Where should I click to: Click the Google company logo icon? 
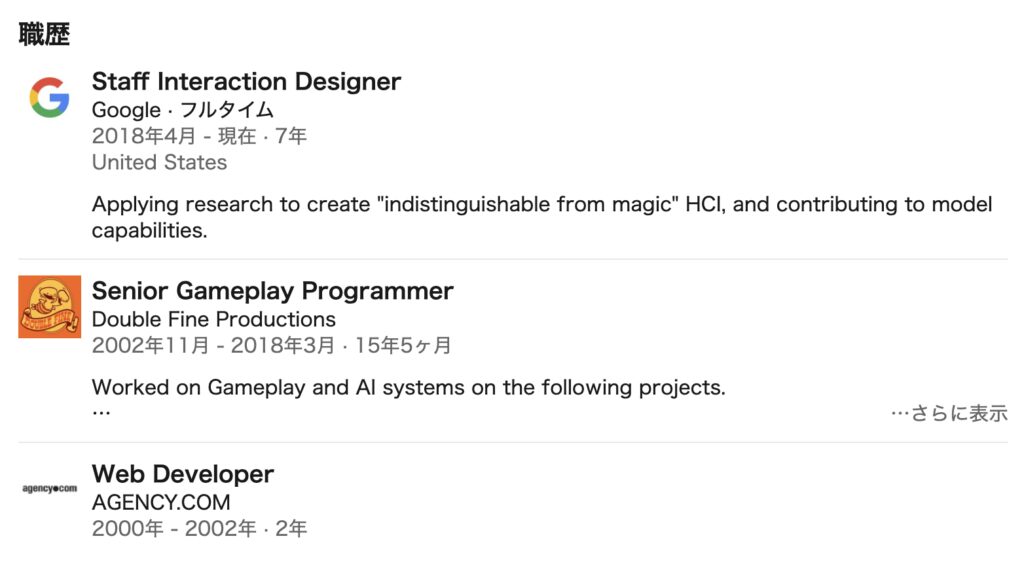point(50,97)
